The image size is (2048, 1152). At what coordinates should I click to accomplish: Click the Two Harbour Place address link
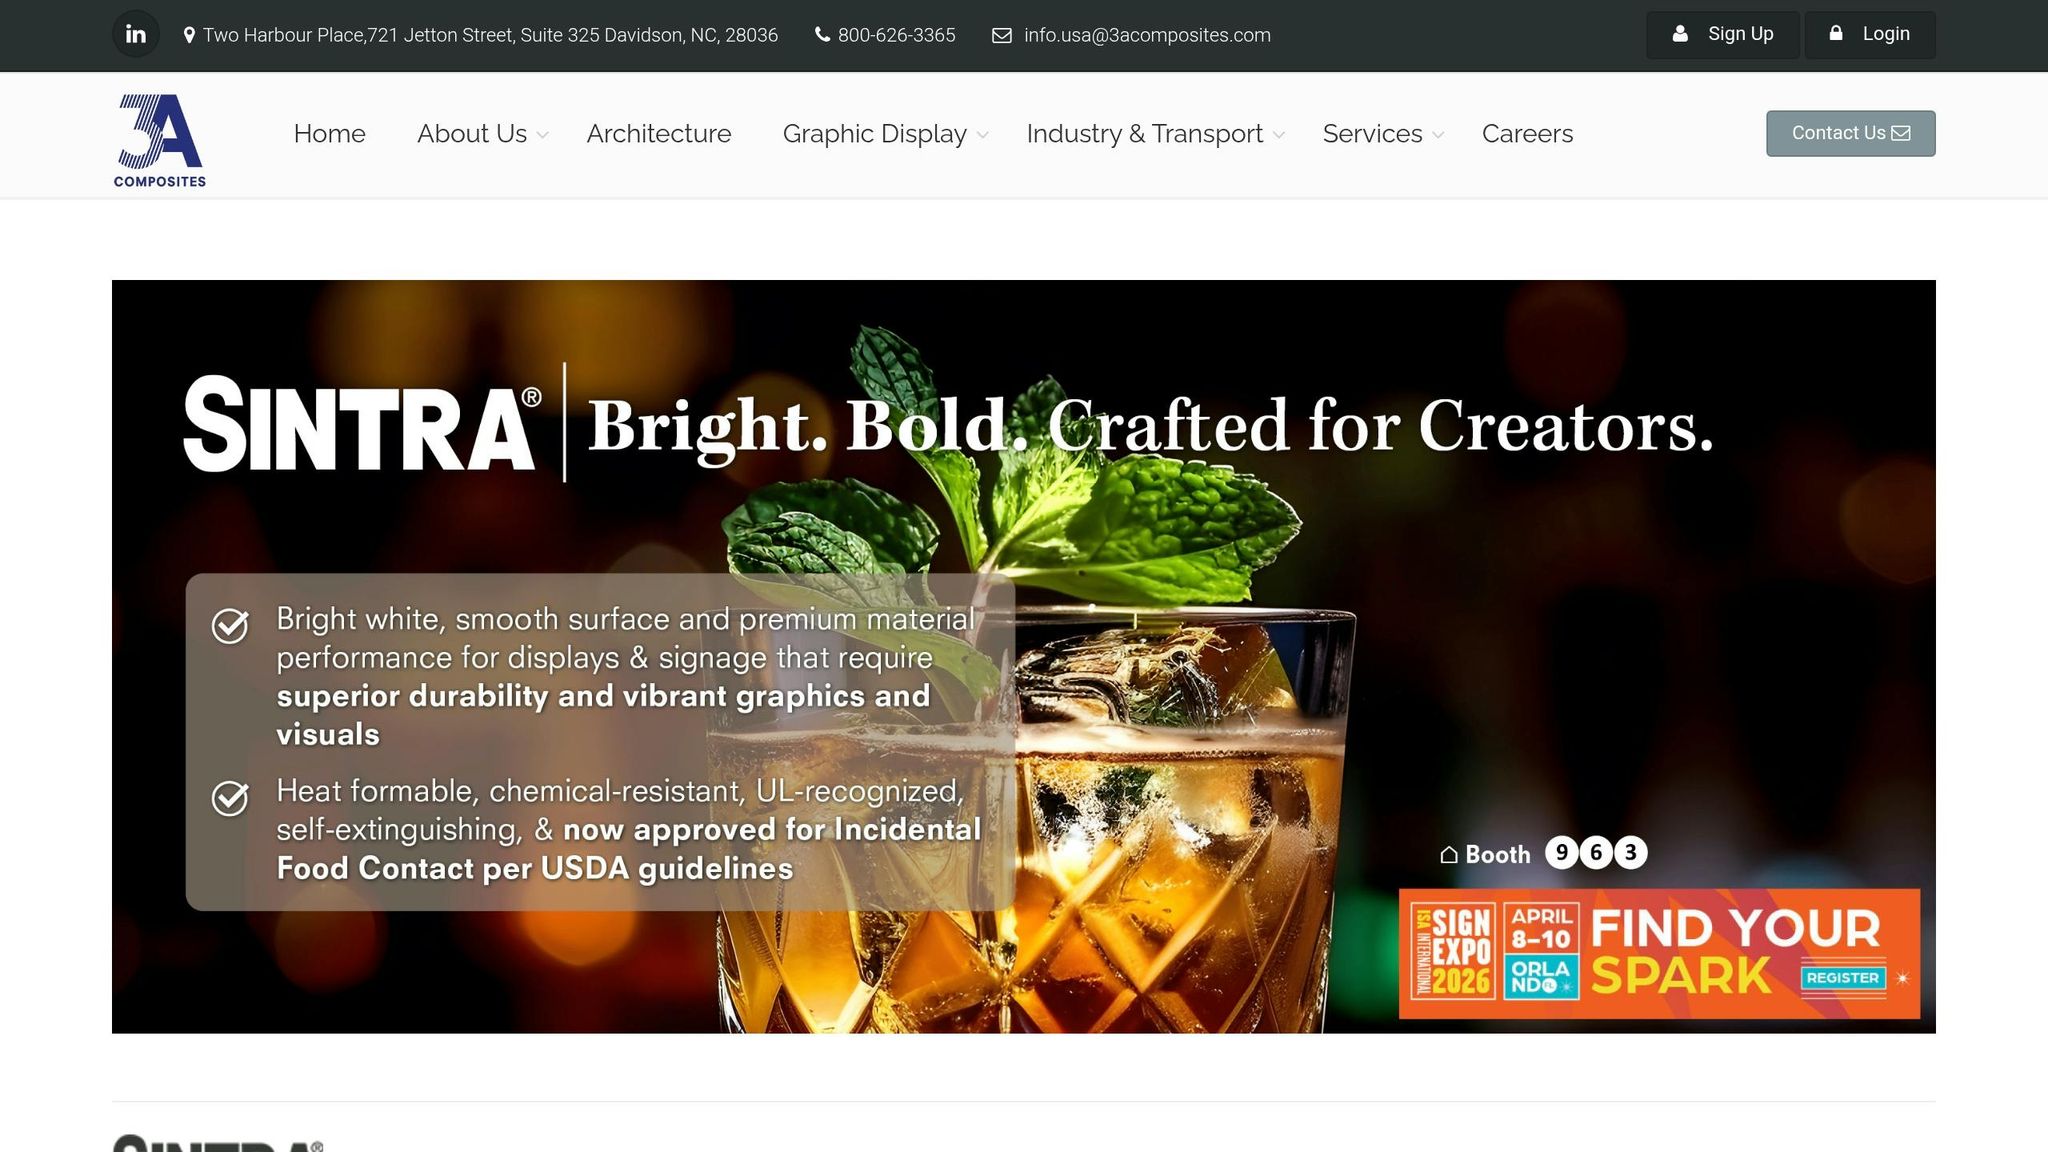tap(490, 35)
